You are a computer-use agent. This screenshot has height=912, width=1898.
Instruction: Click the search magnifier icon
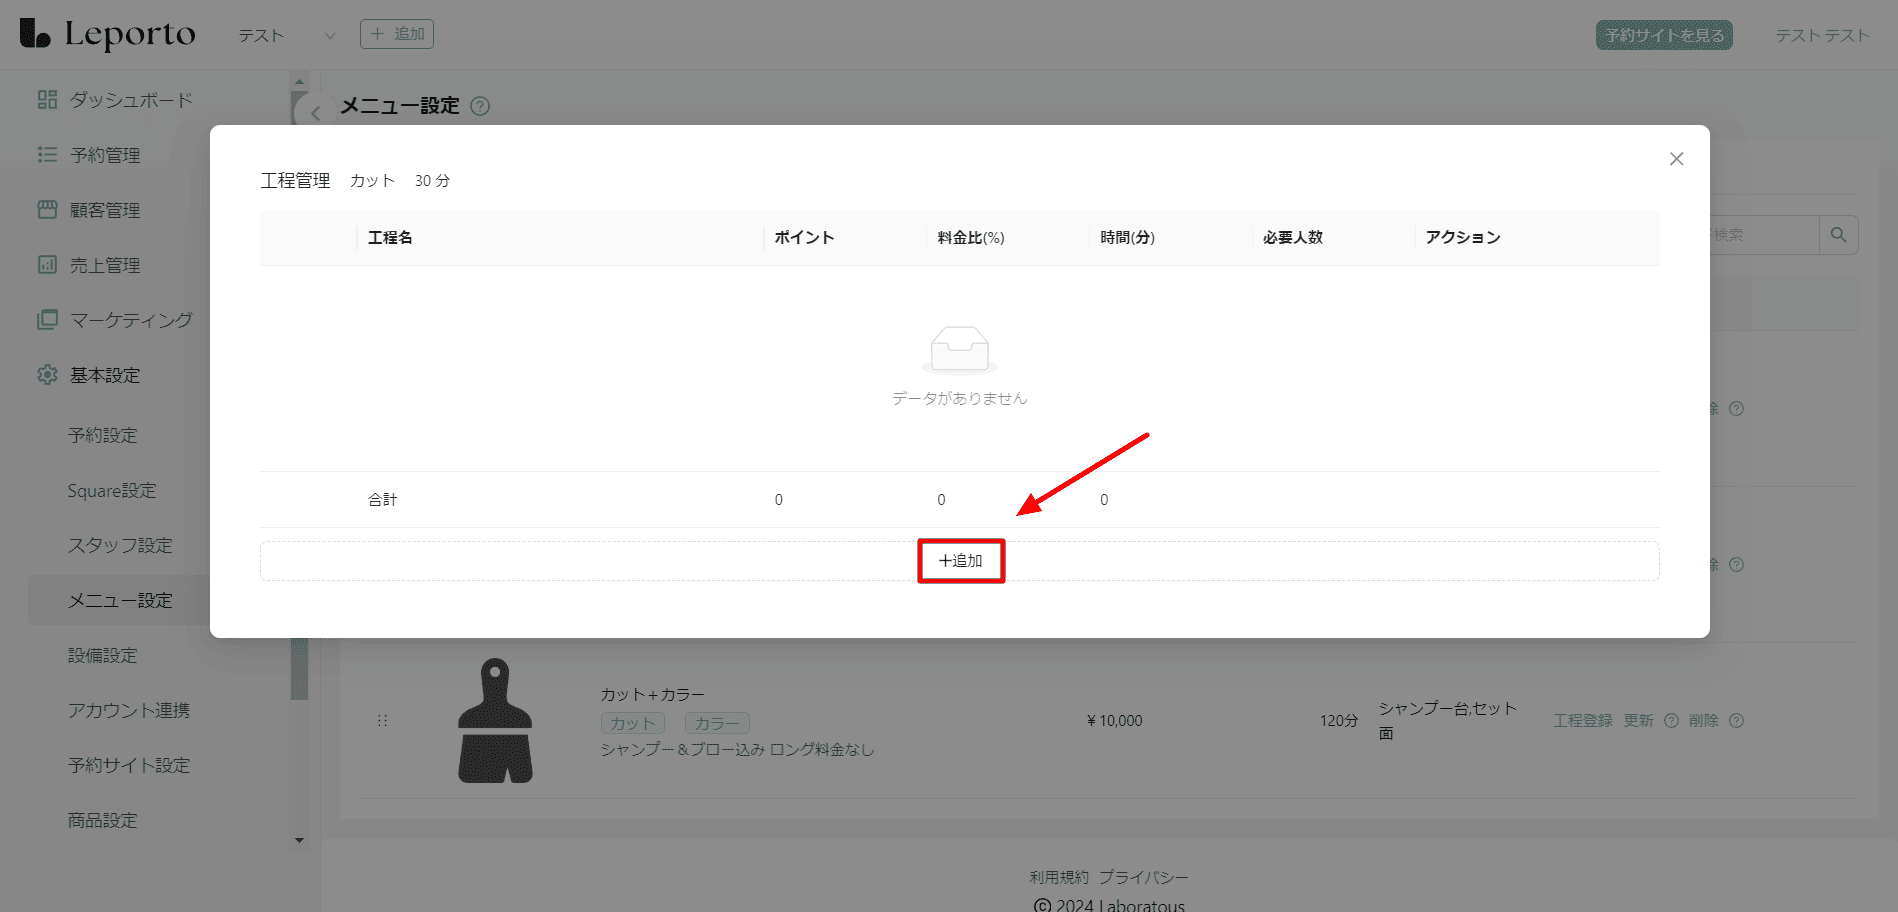point(1838,235)
